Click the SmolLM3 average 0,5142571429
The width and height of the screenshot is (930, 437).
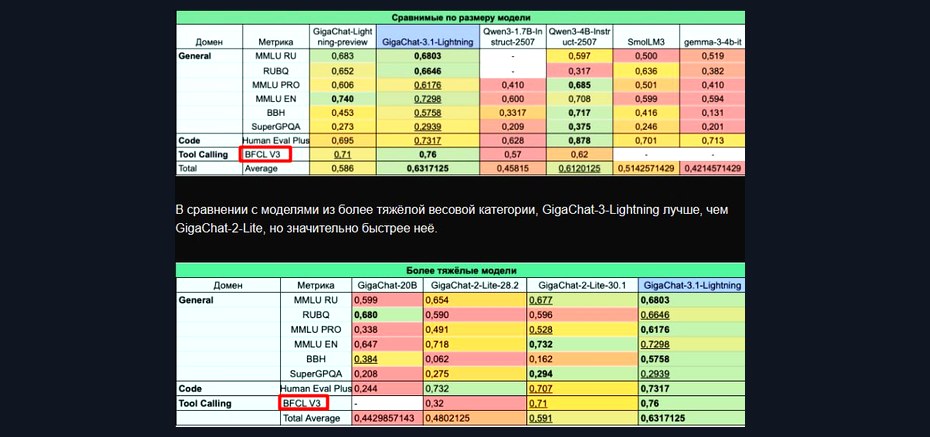pos(646,168)
